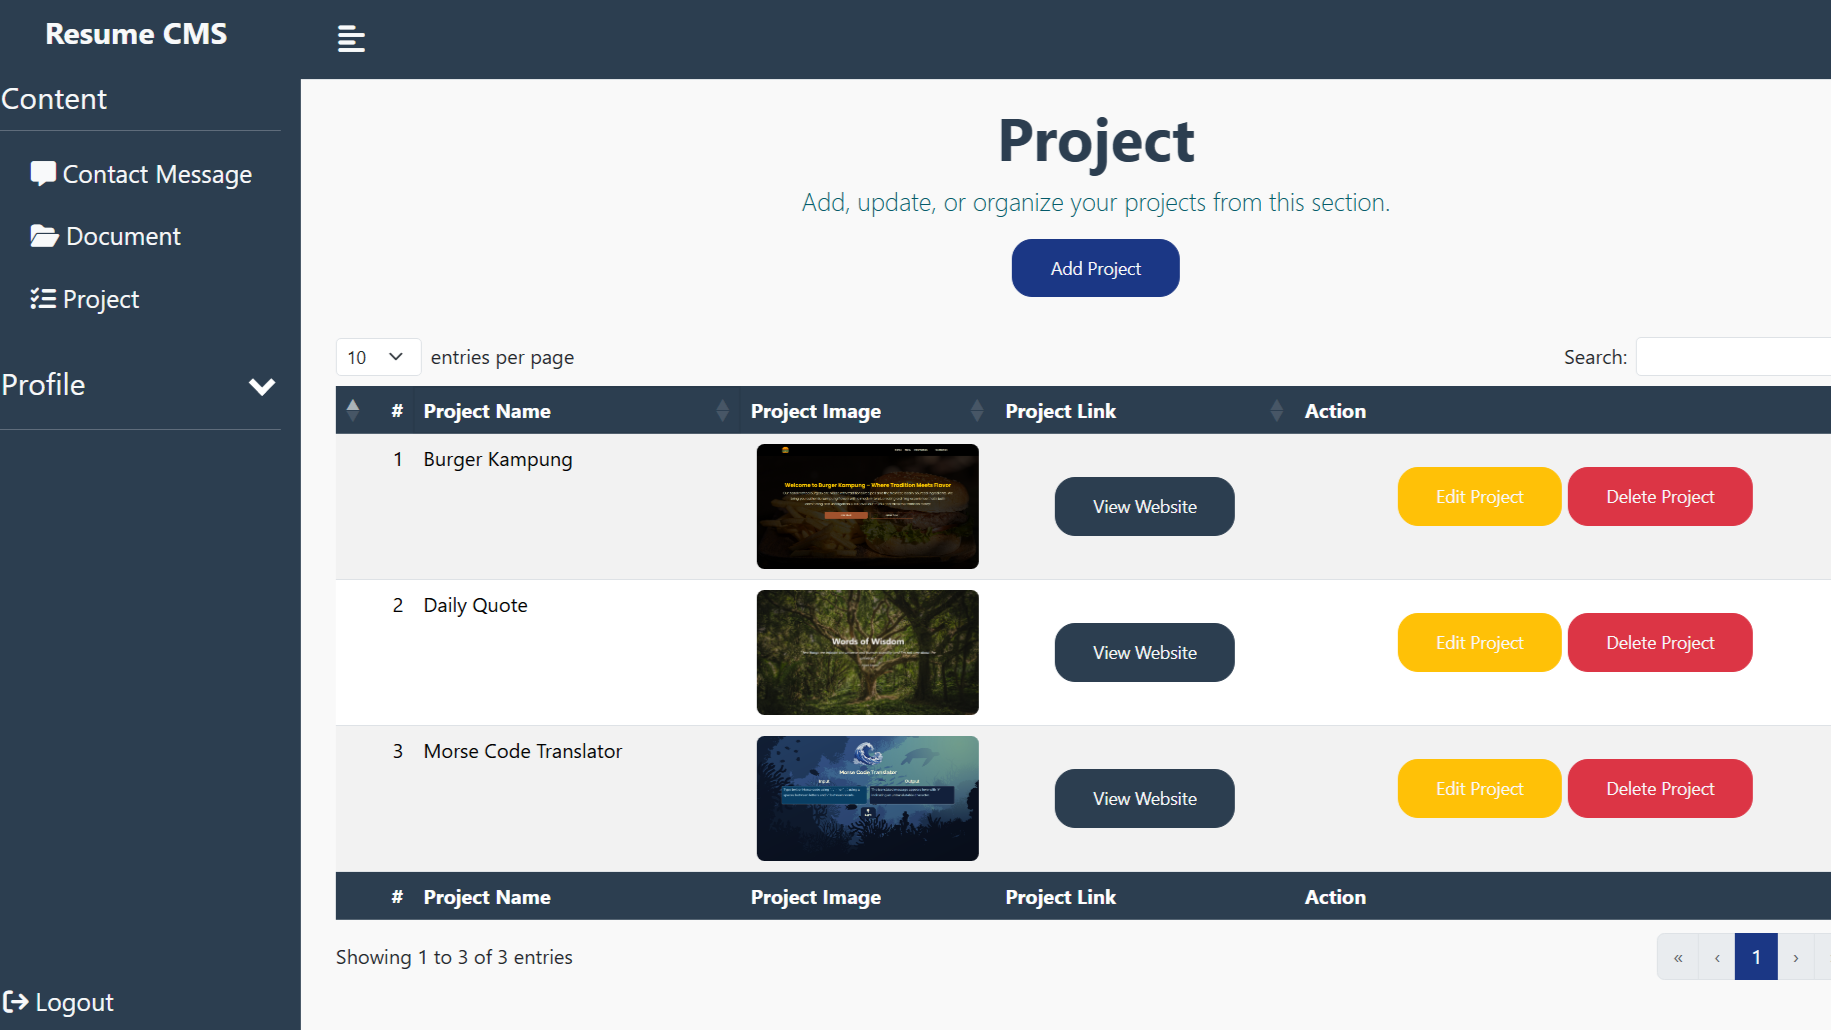Viewport: 1831px width, 1030px height.
Task: Open the entries per page dropdown
Action: click(378, 357)
